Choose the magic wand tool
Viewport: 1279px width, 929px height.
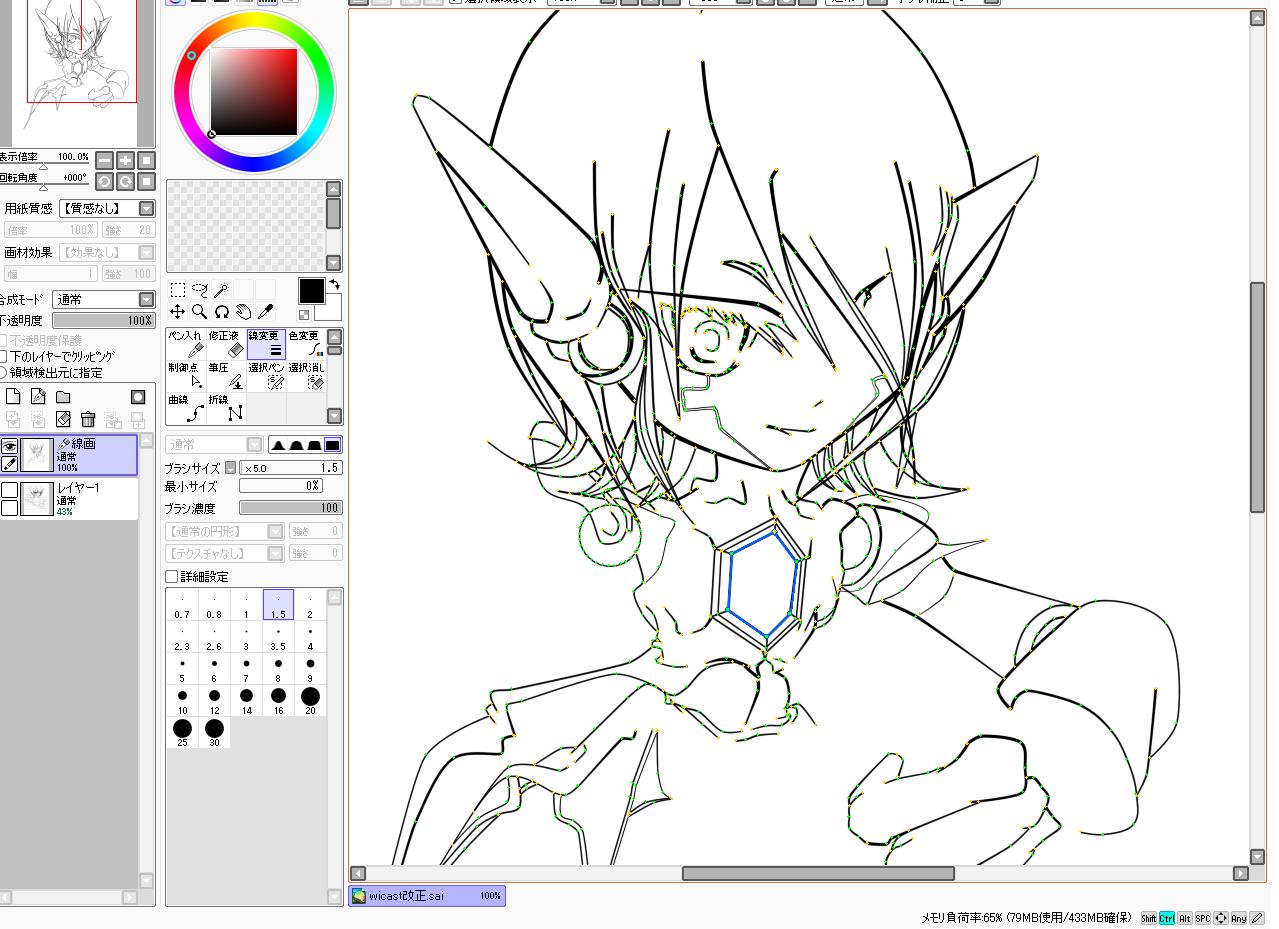[221, 290]
